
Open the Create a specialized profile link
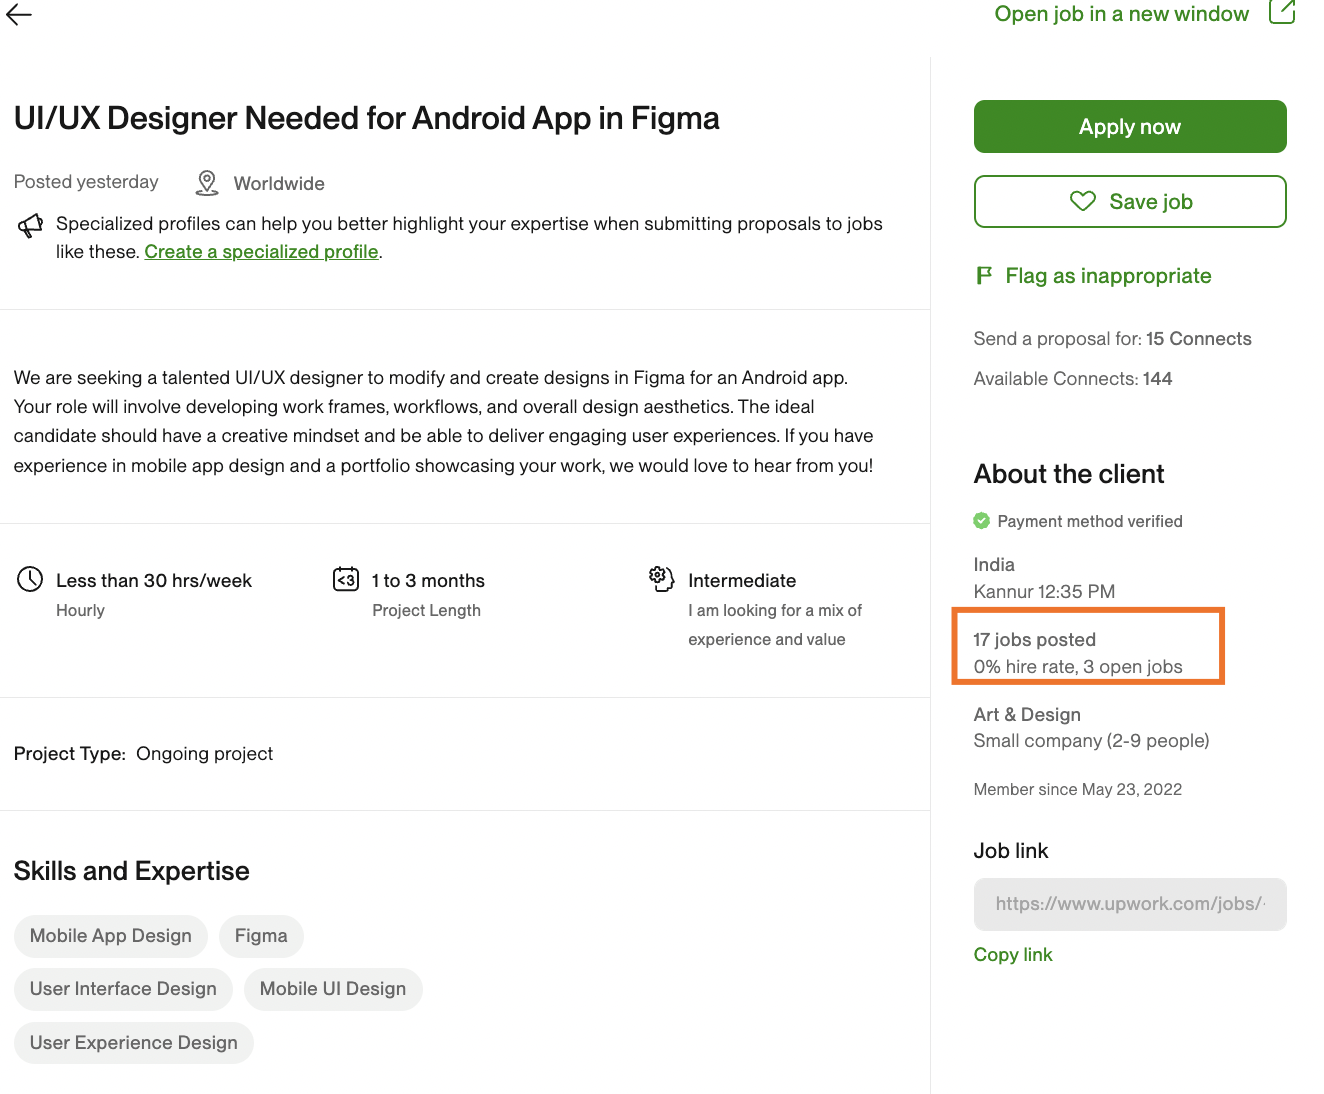point(261,252)
